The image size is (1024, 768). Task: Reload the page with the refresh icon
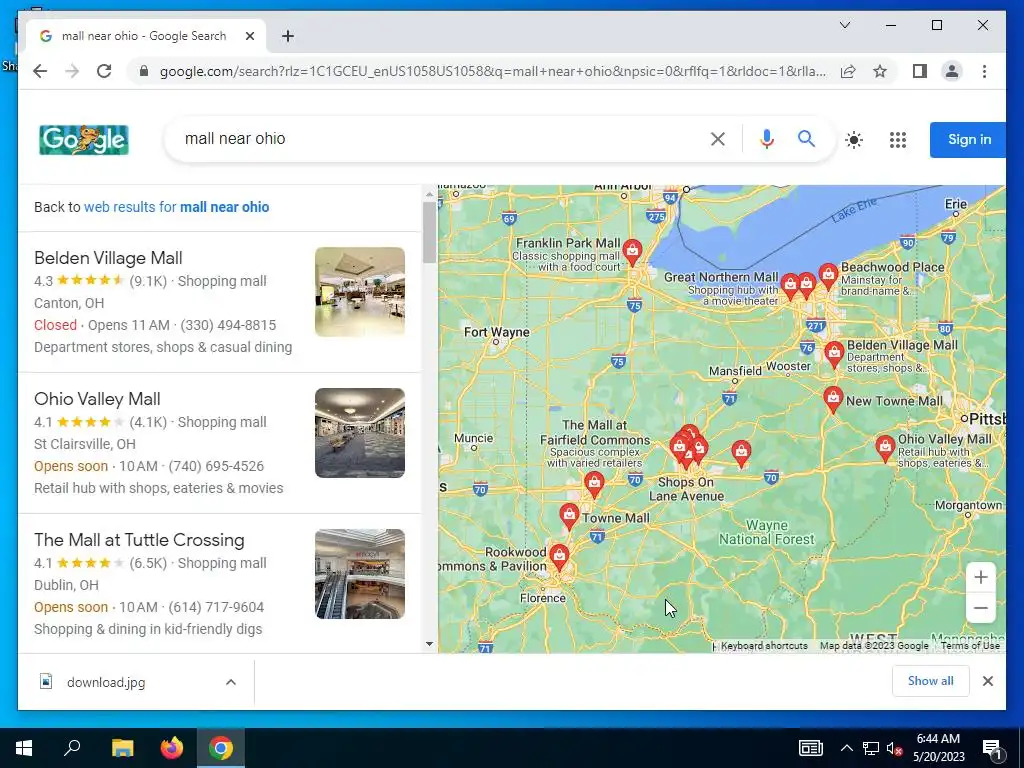(104, 71)
